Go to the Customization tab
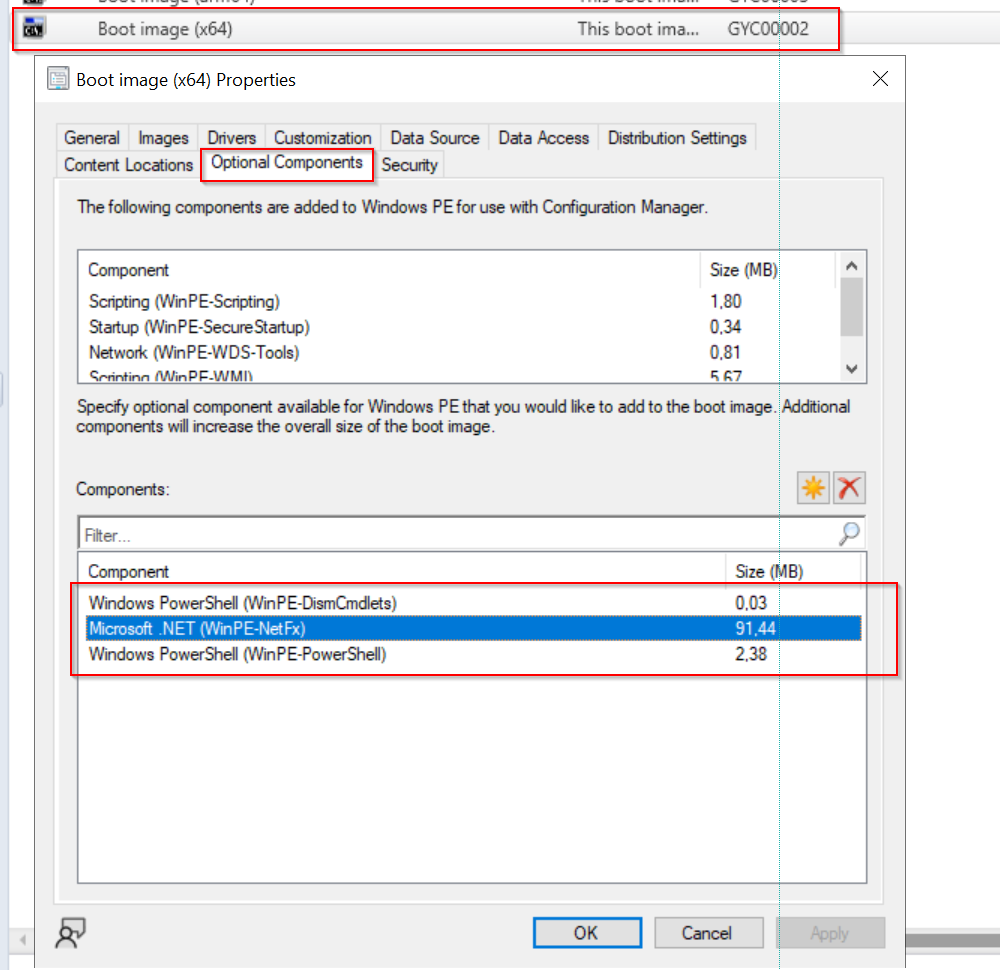 (x=323, y=138)
